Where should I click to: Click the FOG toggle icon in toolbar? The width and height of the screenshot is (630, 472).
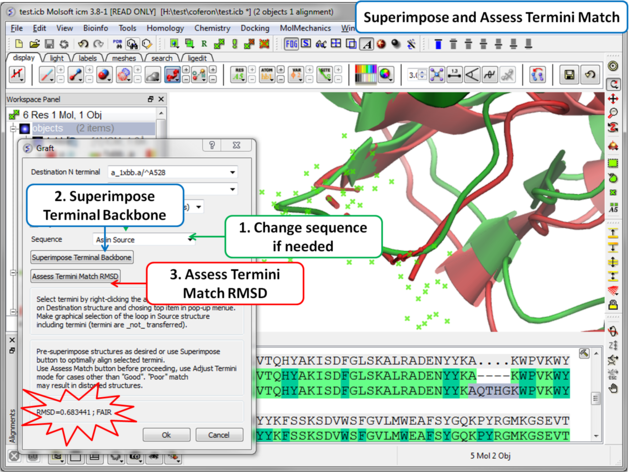click(292, 44)
